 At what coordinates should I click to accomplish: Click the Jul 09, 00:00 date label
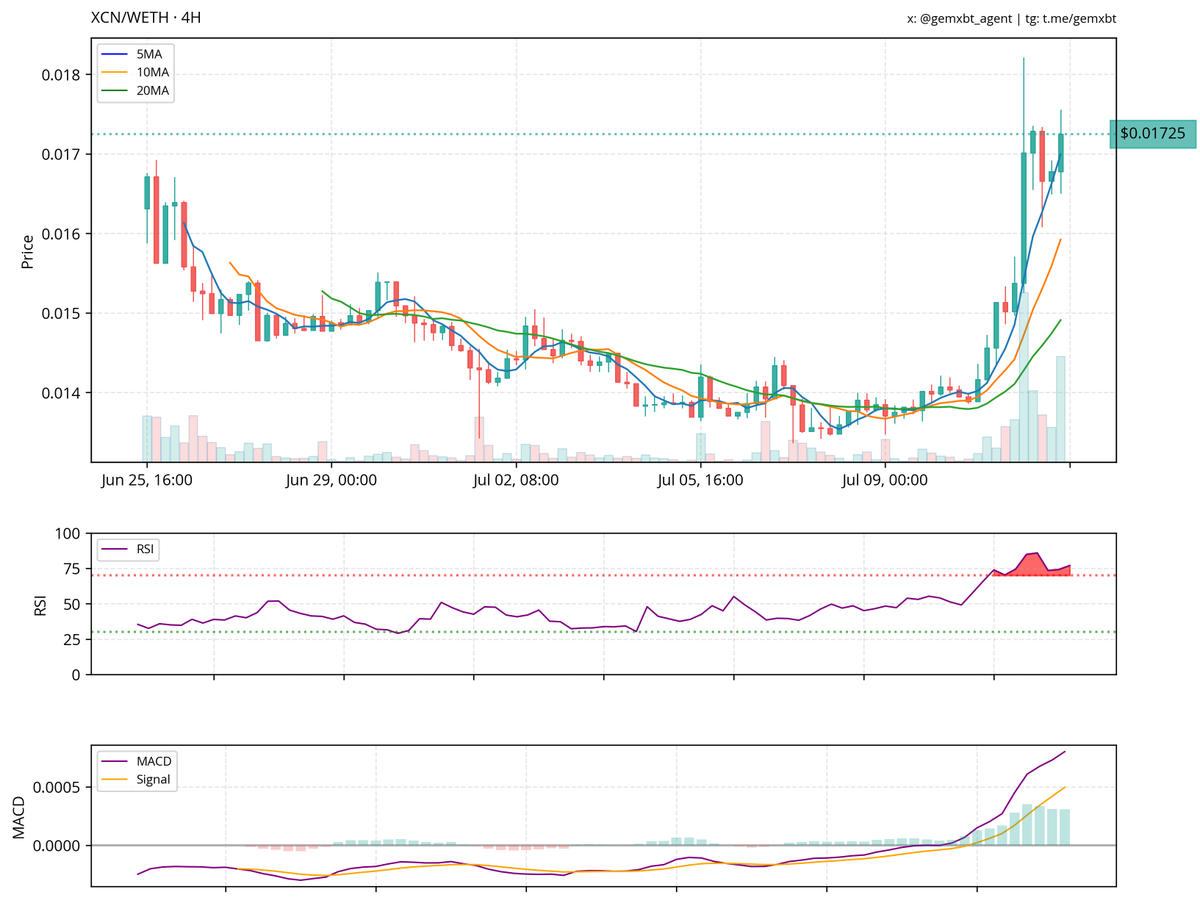[x=884, y=480]
